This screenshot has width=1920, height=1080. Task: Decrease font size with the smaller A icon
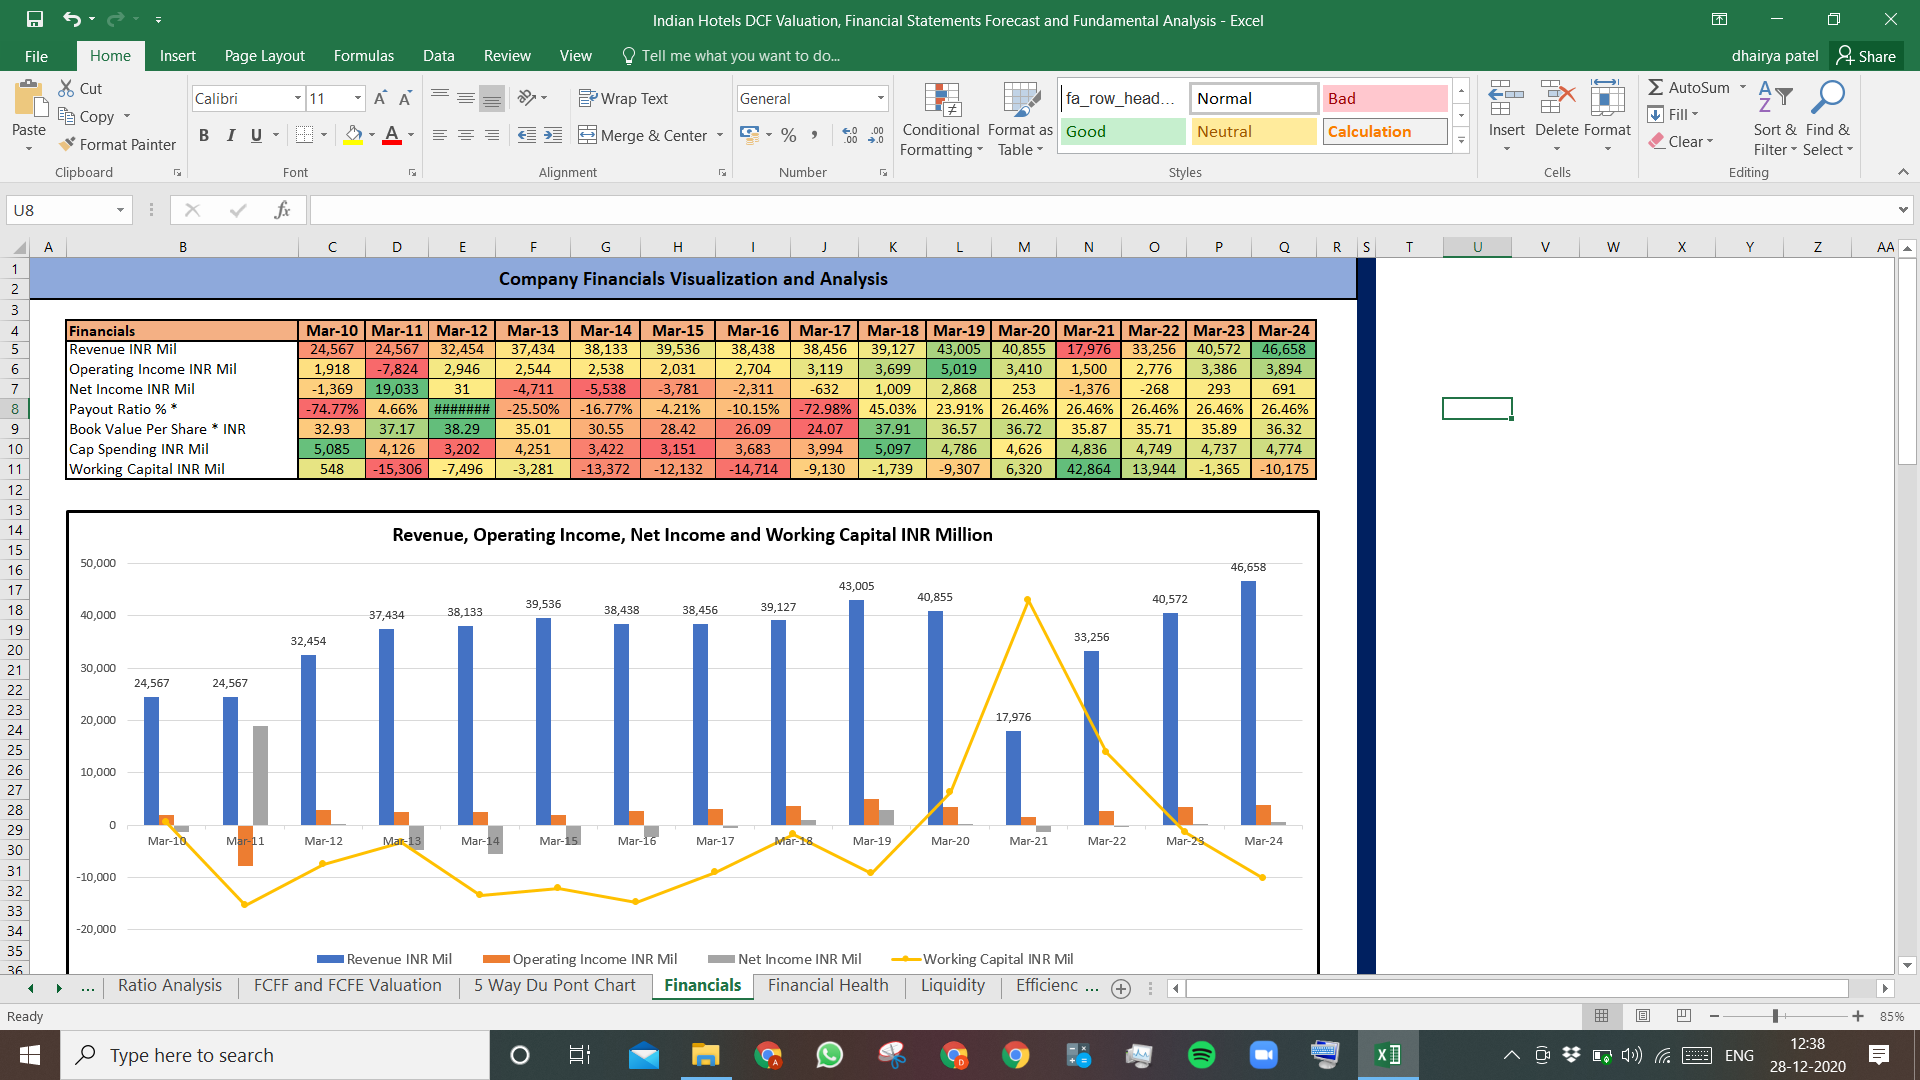coord(405,98)
